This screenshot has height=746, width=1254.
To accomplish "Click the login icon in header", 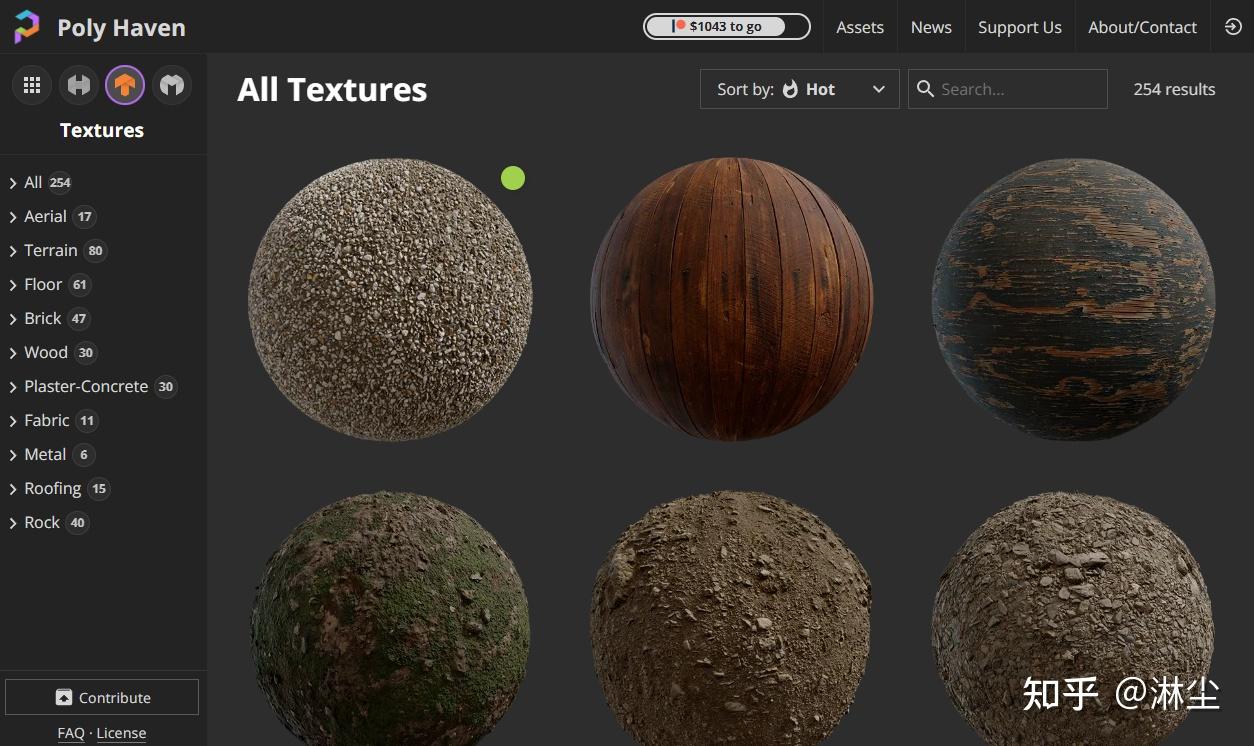I will [x=1233, y=27].
